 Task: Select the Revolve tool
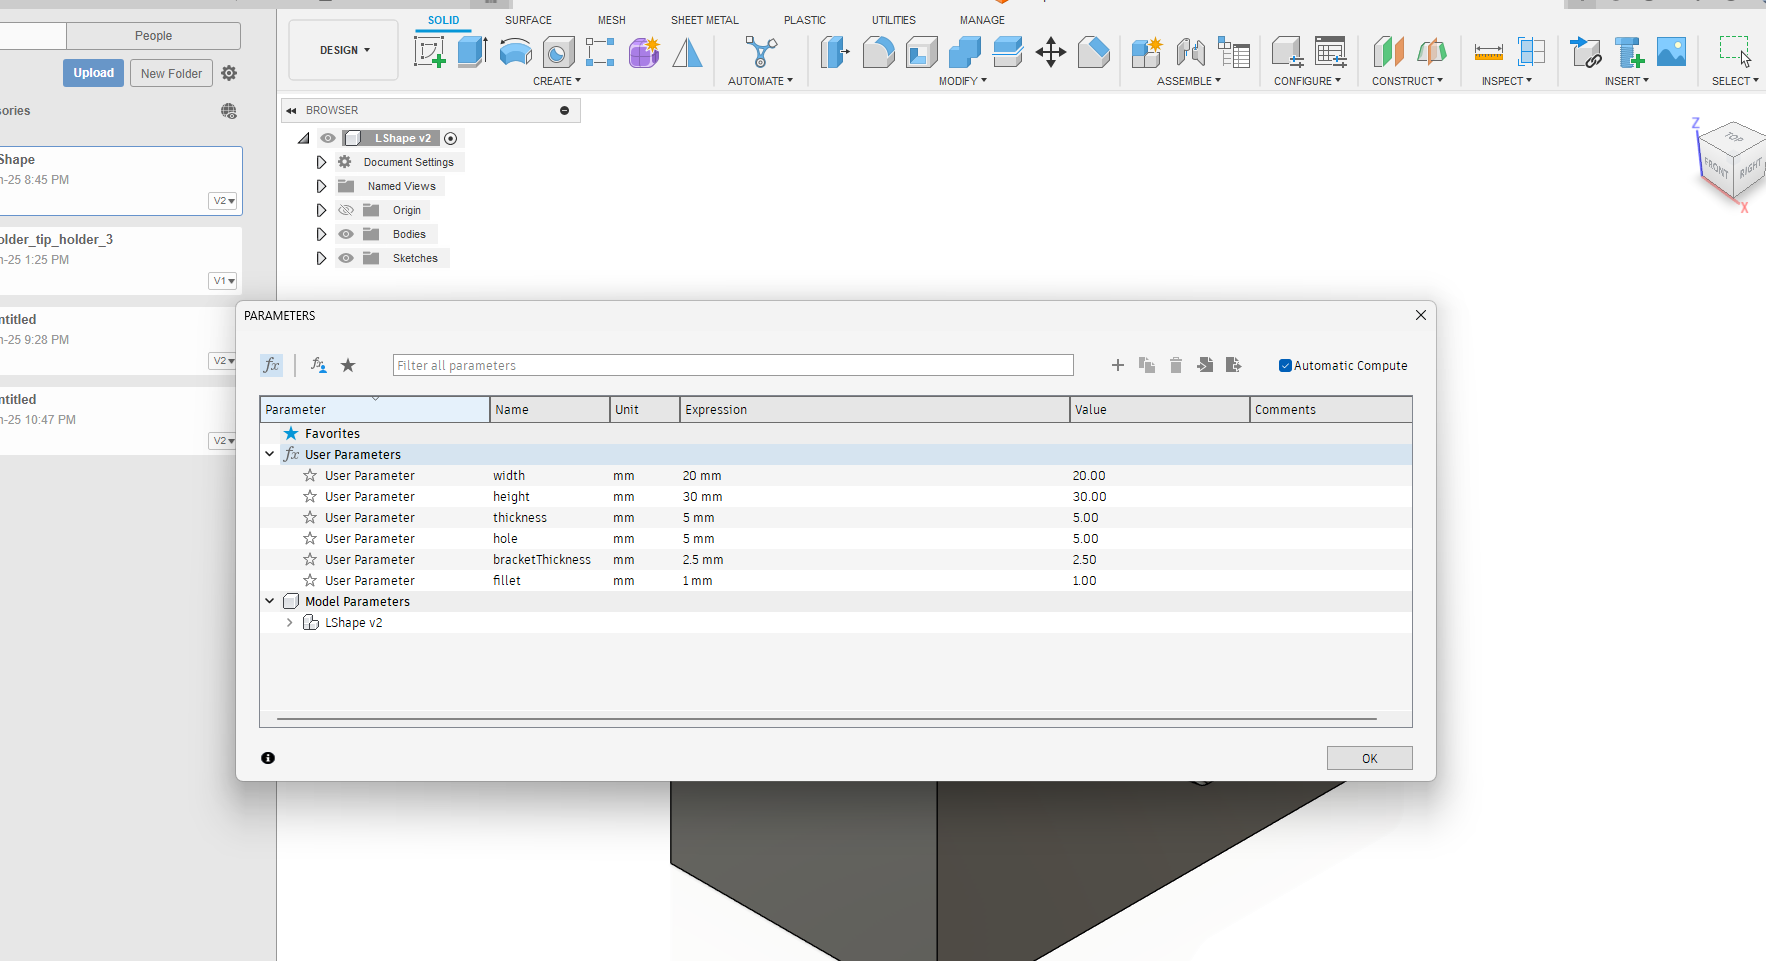click(x=515, y=51)
